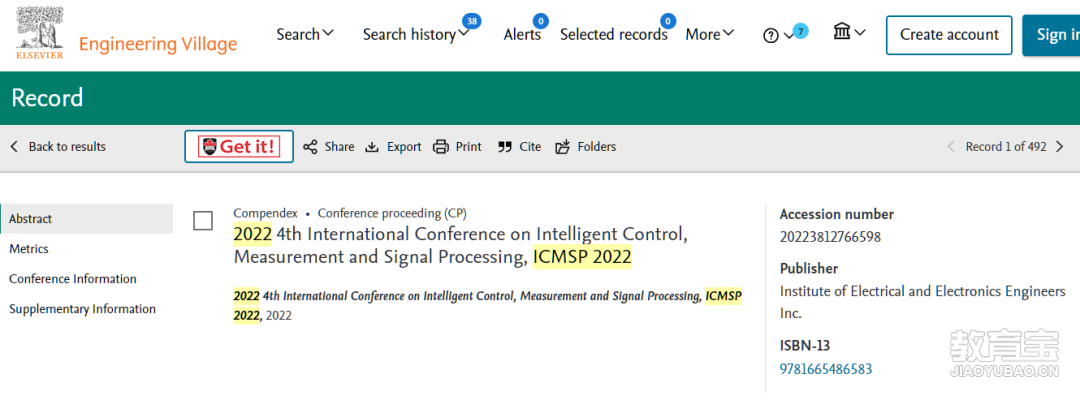Open the help question mark icon
1080x400 pixels.
(x=771, y=36)
